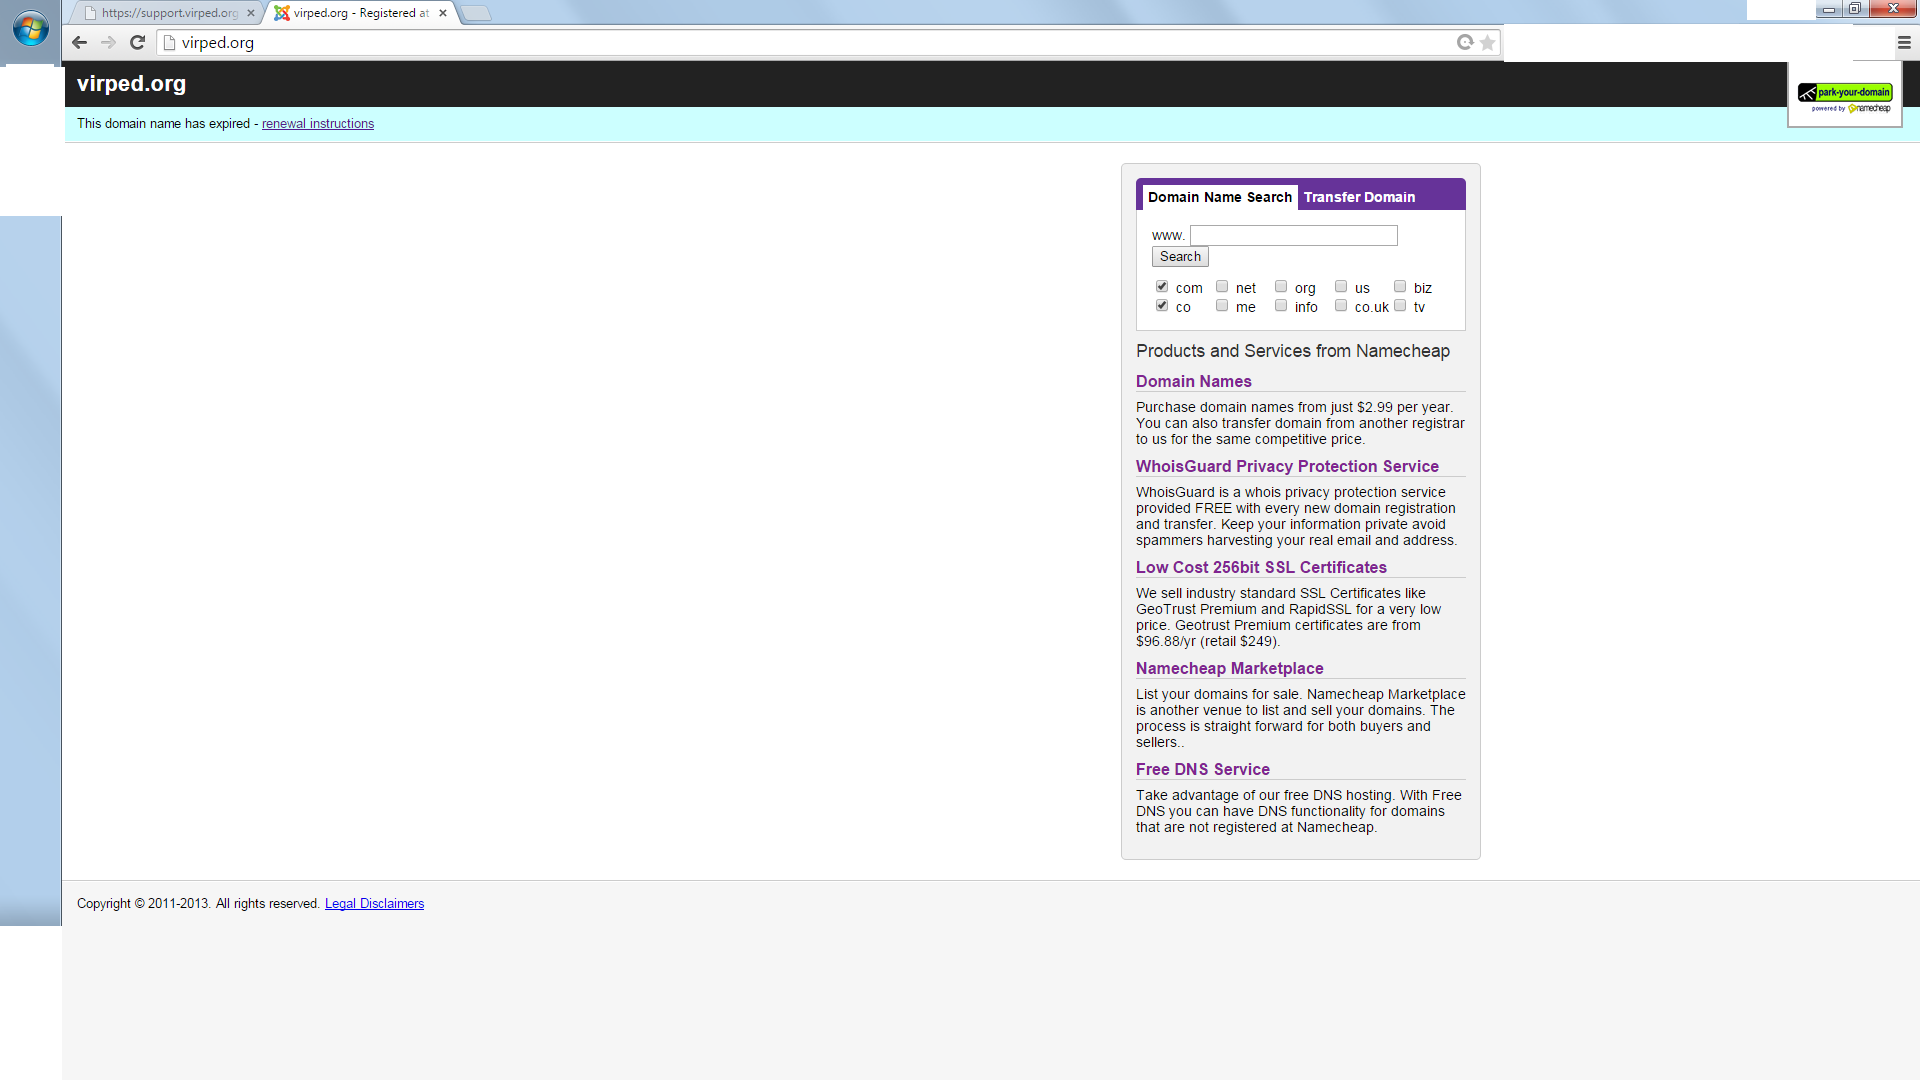The width and height of the screenshot is (1920, 1080).
Task: Check the net extension checkbox
Action: coord(1222,287)
